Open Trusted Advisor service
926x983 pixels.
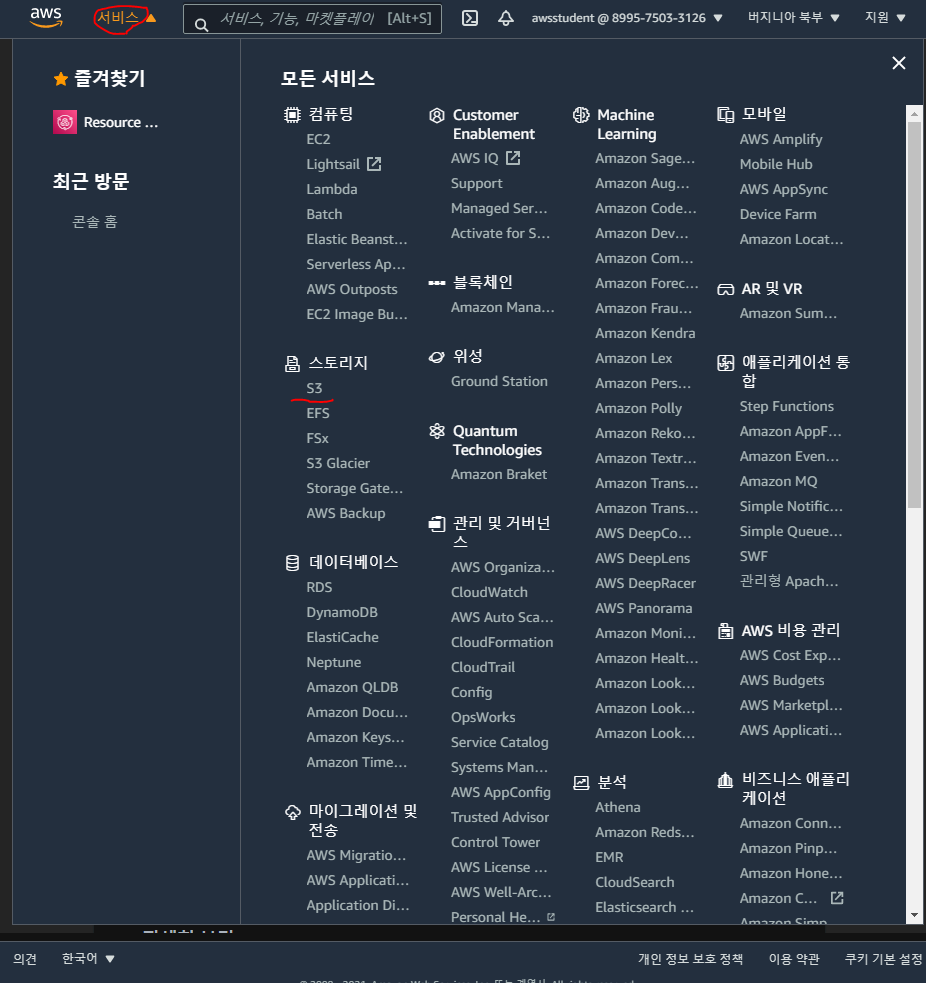click(x=500, y=817)
